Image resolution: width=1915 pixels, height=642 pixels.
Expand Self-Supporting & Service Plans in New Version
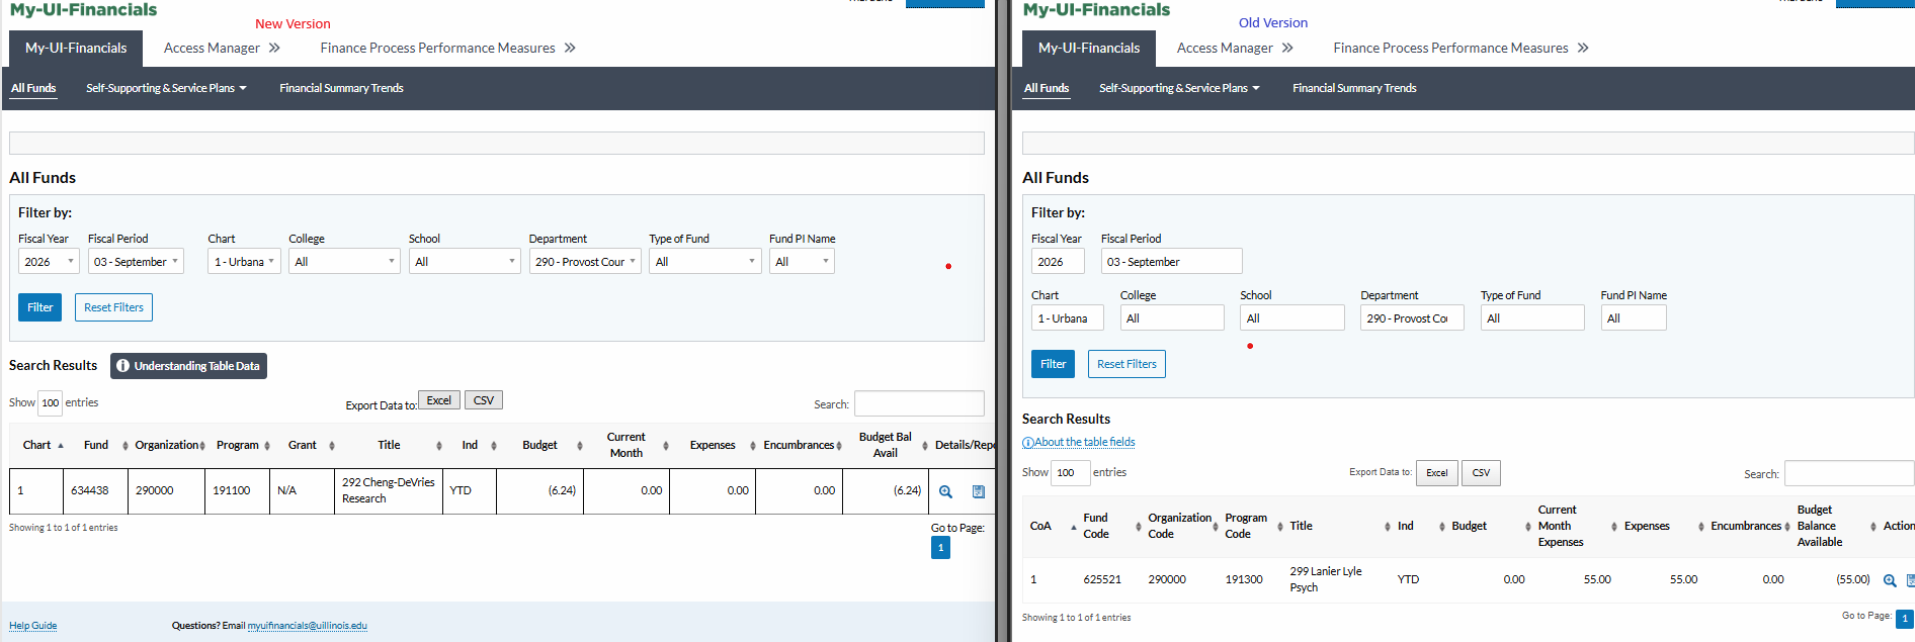tap(166, 88)
